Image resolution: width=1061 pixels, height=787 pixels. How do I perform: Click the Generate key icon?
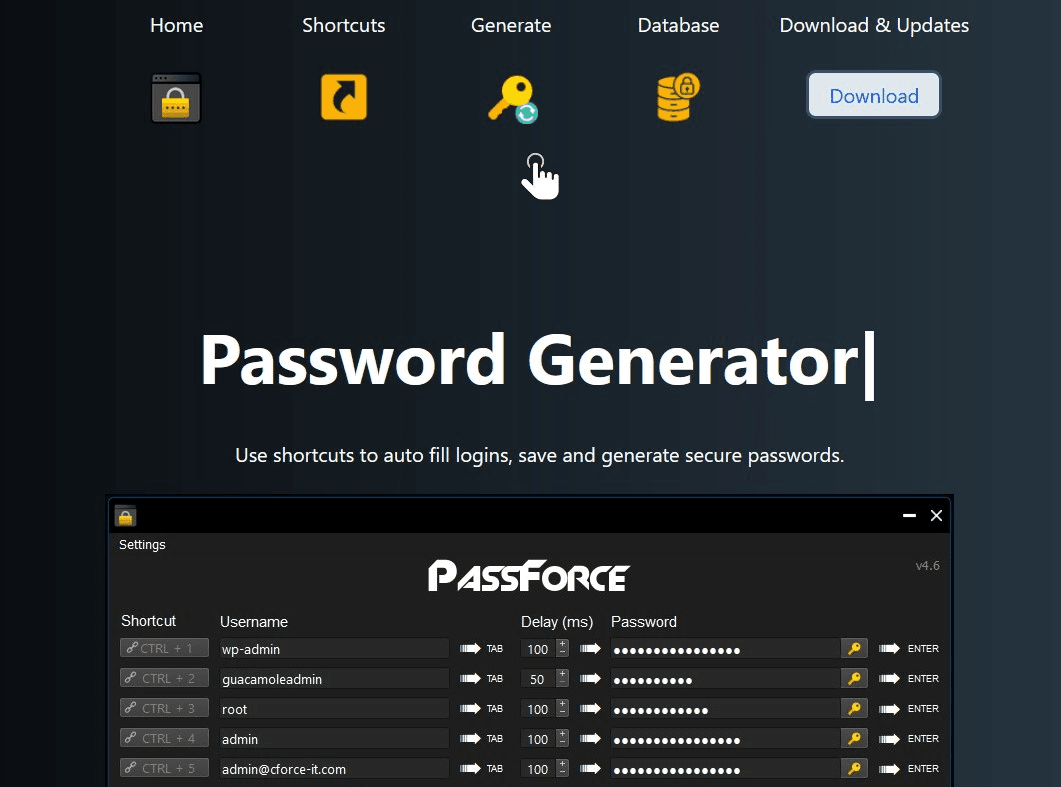[511, 99]
